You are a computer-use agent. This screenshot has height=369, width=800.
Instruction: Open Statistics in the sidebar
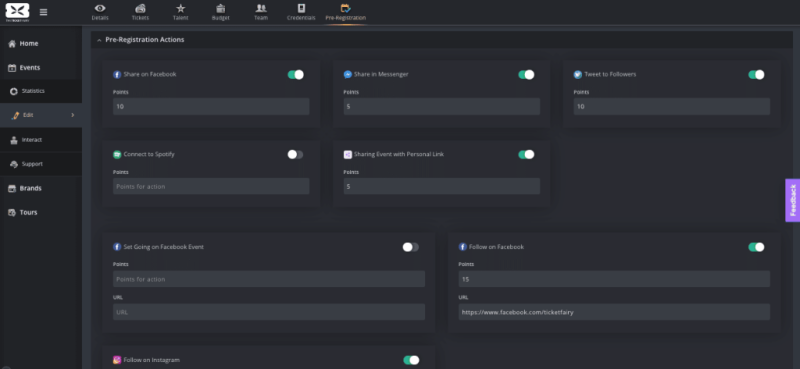pyautogui.click(x=41, y=91)
